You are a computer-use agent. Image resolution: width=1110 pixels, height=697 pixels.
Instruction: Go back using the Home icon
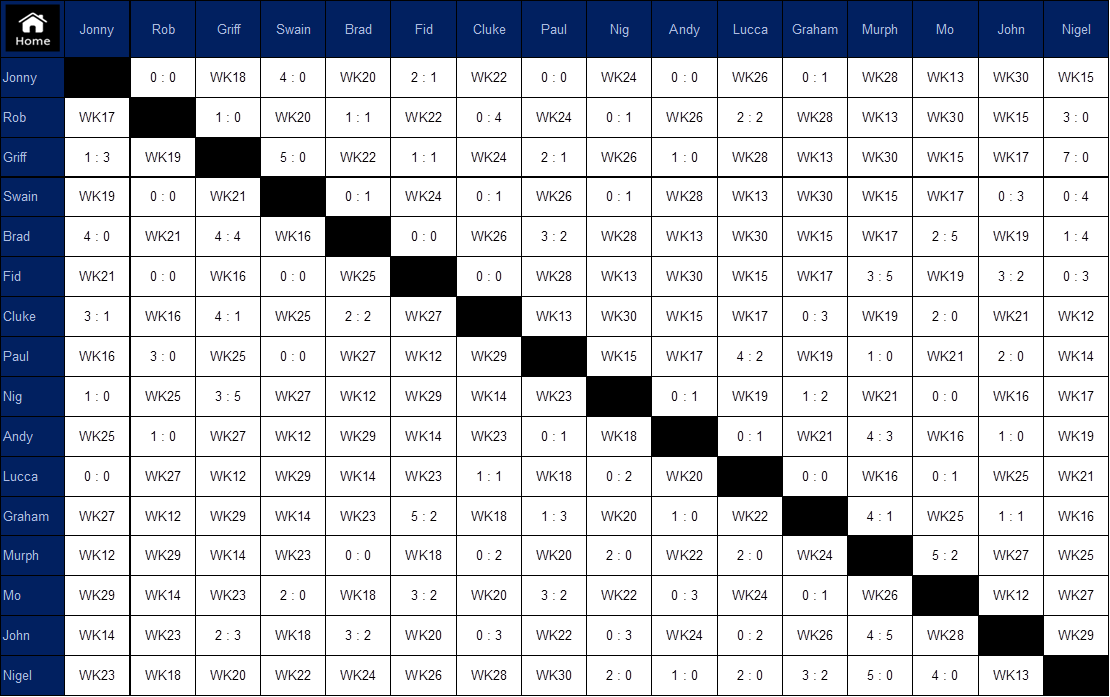(x=33, y=29)
